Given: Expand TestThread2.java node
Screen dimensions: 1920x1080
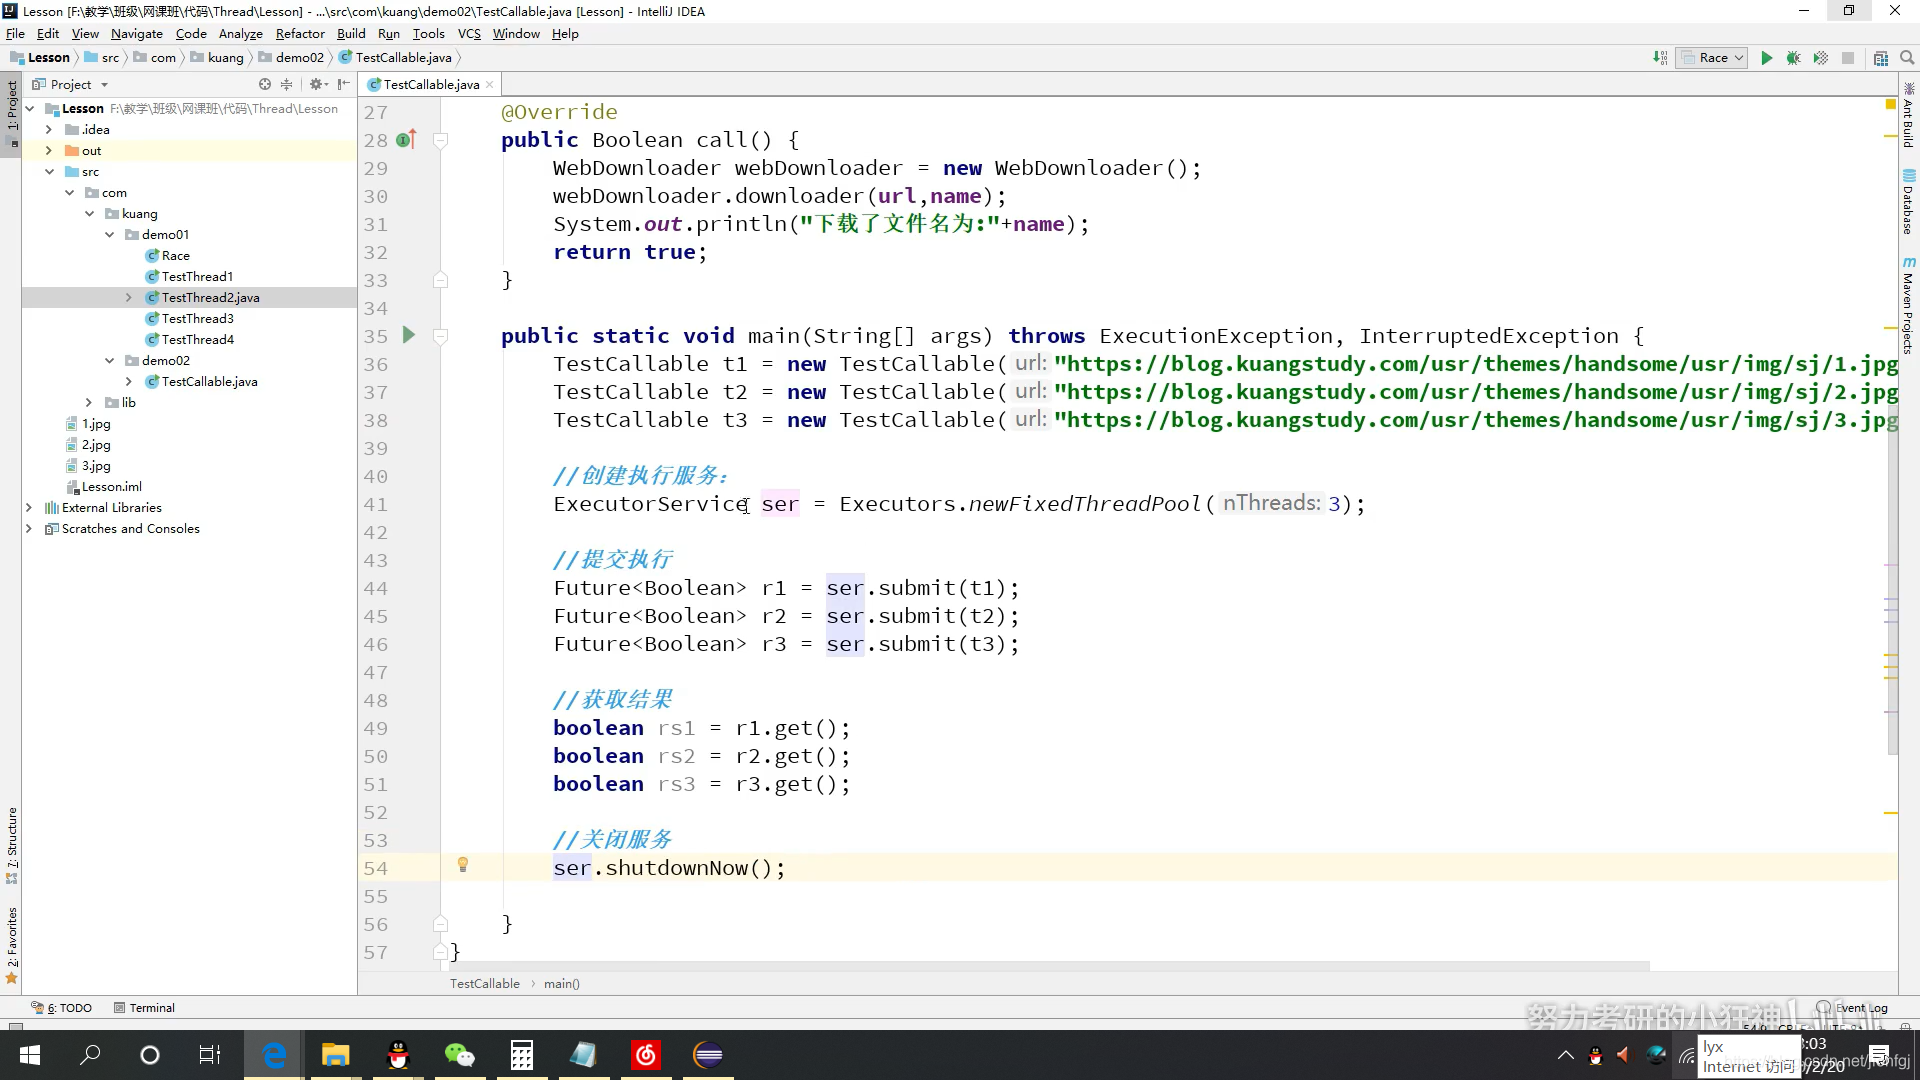Looking at the screenshot, I should (x=129, y=298).
